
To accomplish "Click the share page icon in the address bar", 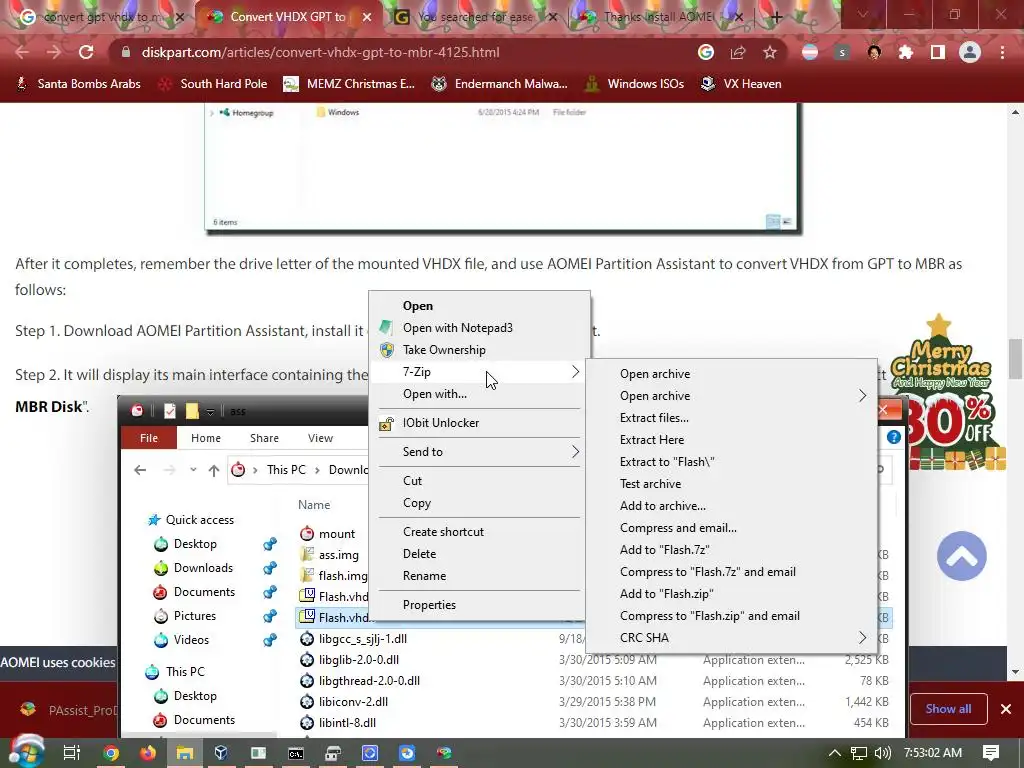I will pos(738,52).
